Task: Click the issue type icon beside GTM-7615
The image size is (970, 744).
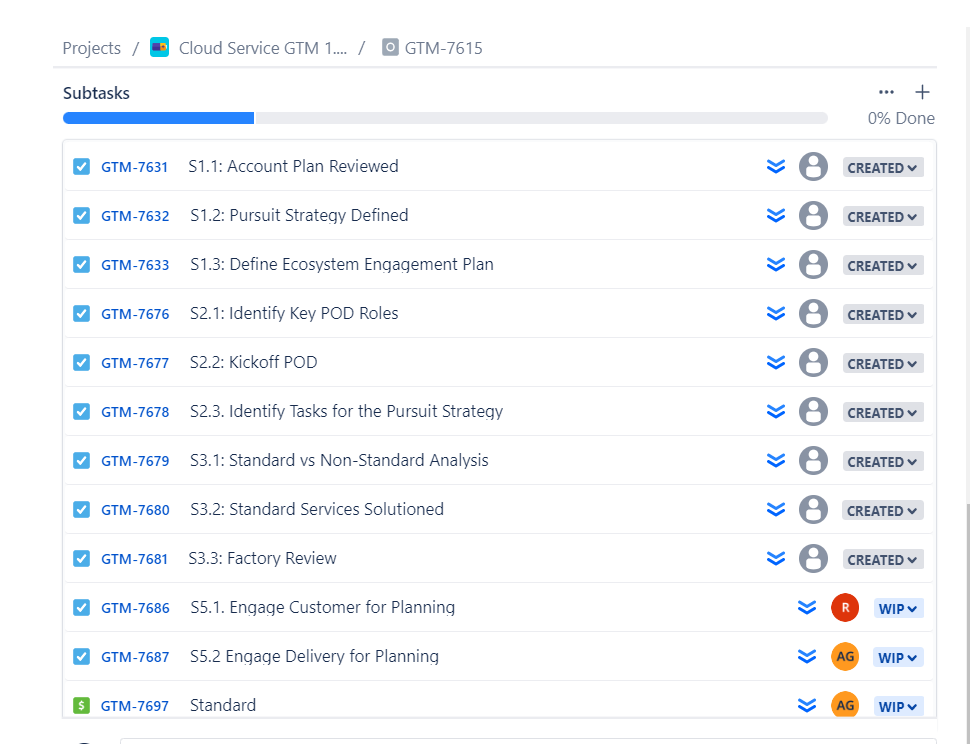Action: pos(390,47)
